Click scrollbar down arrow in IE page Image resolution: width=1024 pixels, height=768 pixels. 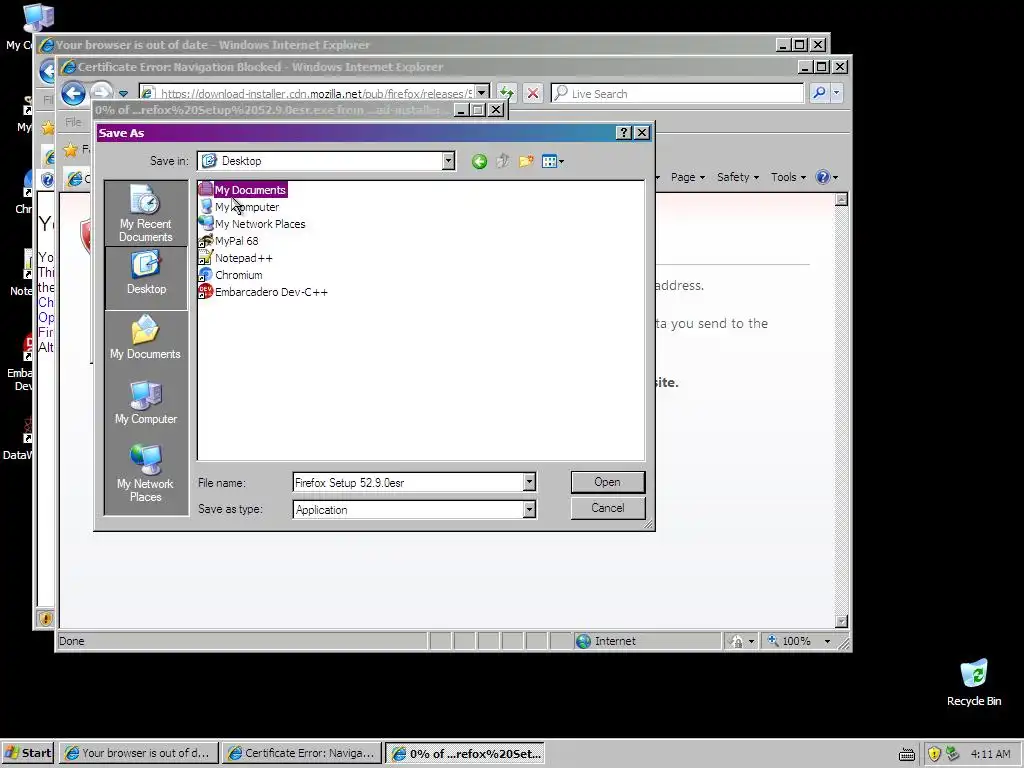point(841,621)
